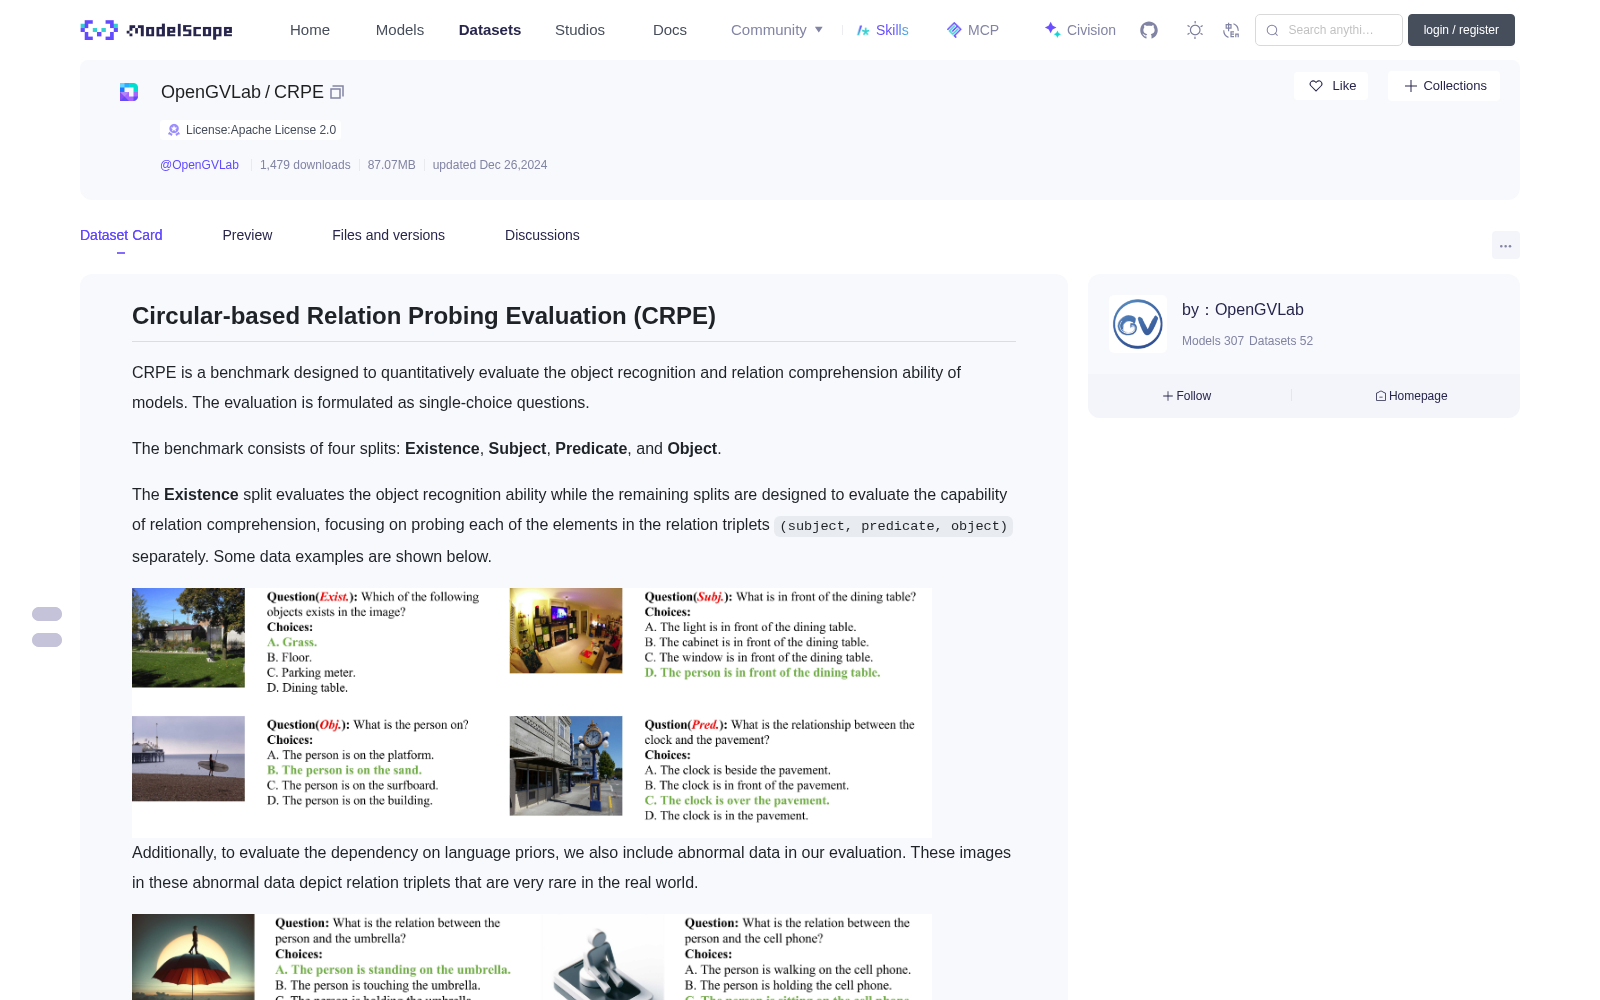This screenshot has width=1600, height=1000.
Task: Click the login / register button
Action: [1461, 30]
